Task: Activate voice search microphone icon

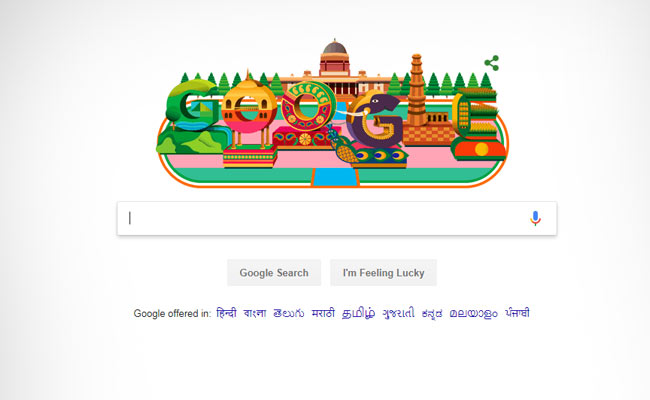Action: (535, 218)
